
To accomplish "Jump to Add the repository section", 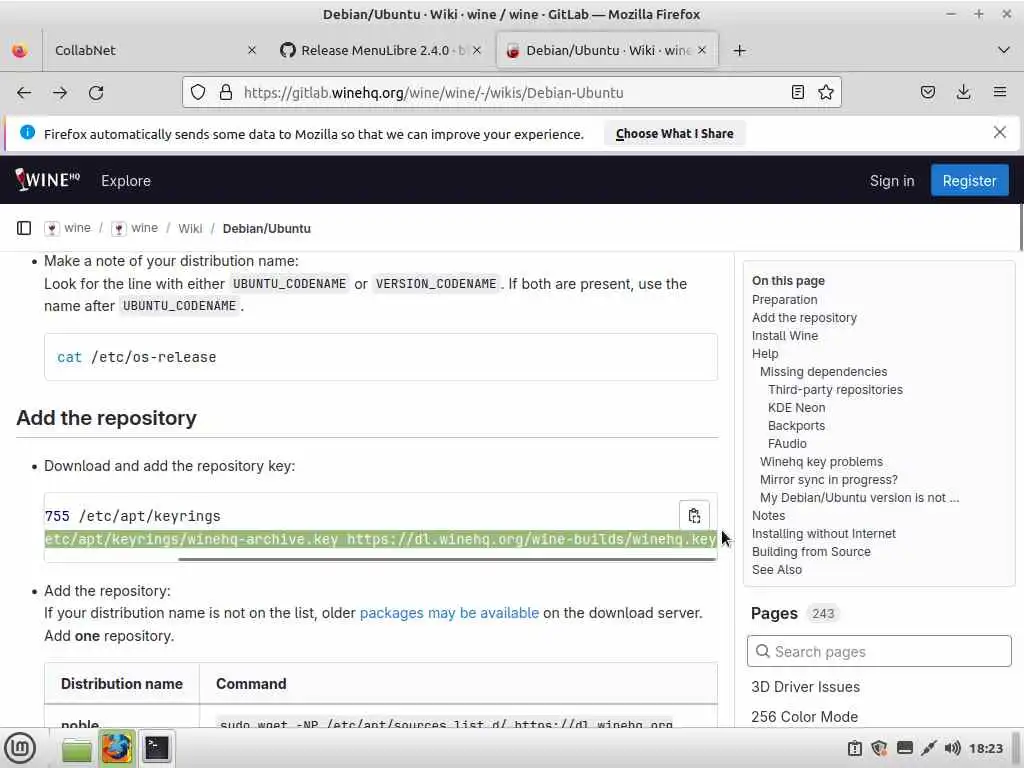I will pos(804,317).
